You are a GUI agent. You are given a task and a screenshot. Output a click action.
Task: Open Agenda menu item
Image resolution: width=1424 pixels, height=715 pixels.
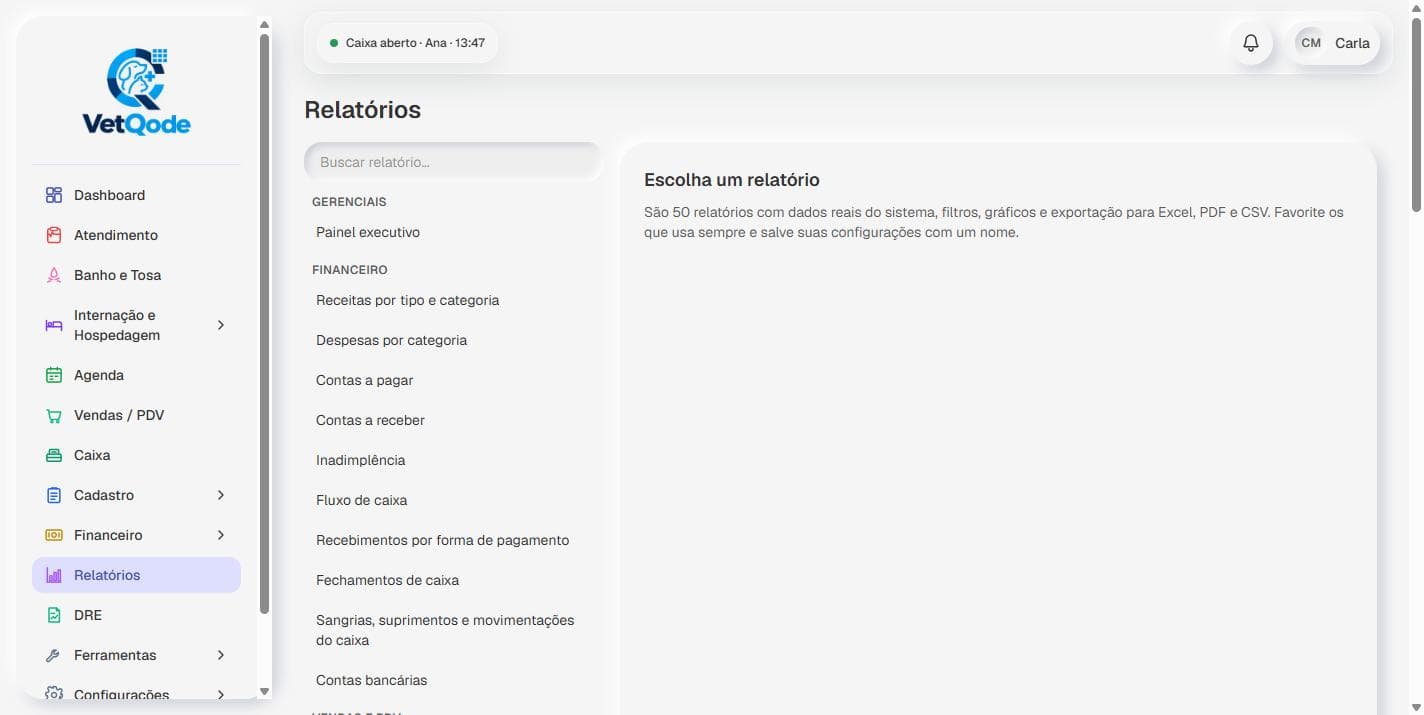click(x=136, y=375)
